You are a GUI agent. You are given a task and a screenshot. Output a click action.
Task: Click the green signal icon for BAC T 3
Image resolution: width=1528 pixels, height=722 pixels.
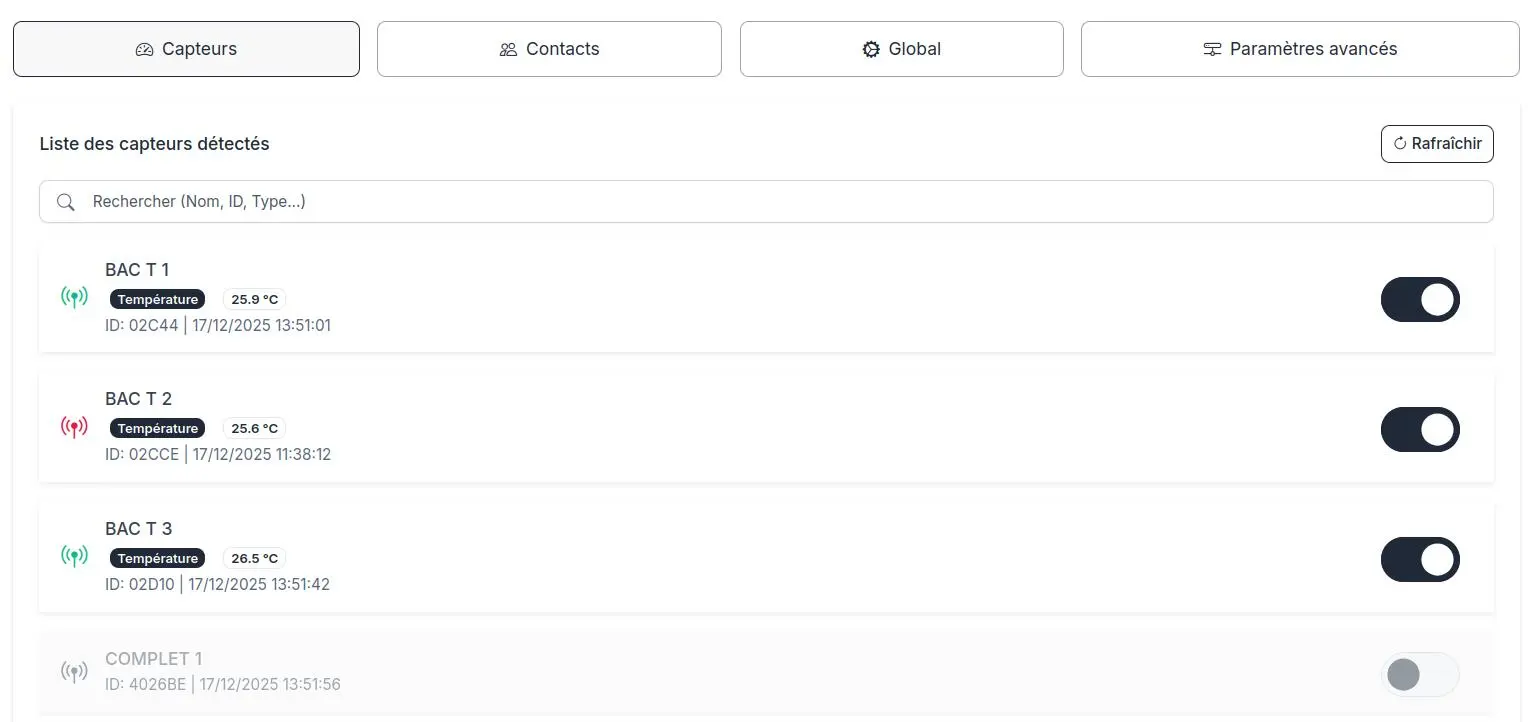point(74,557)
